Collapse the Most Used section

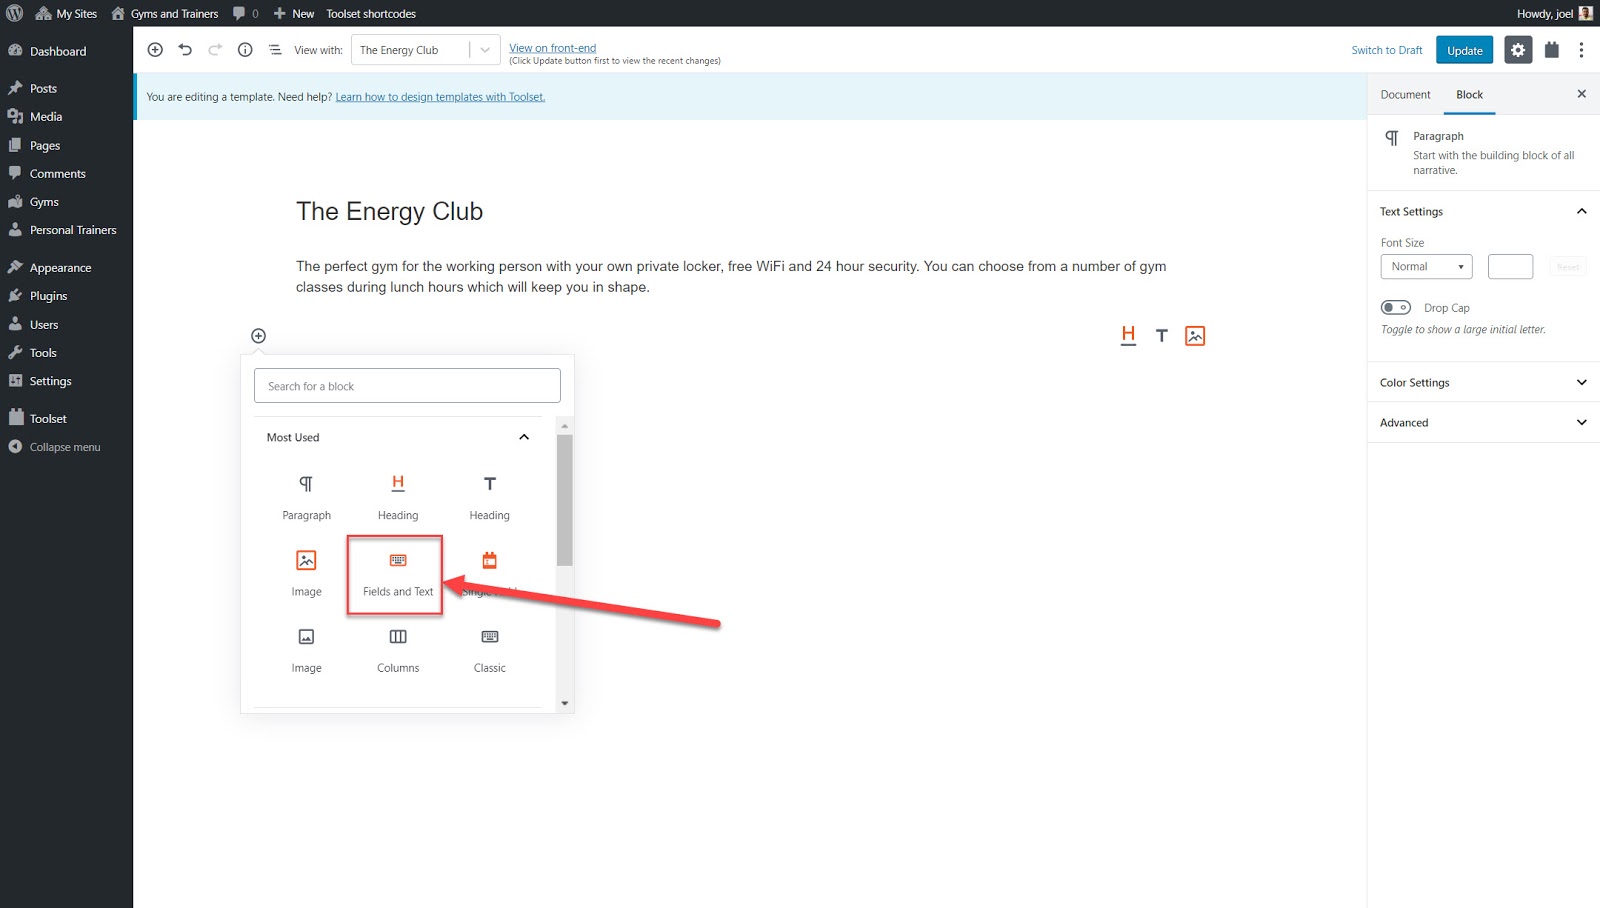point(523,438)
